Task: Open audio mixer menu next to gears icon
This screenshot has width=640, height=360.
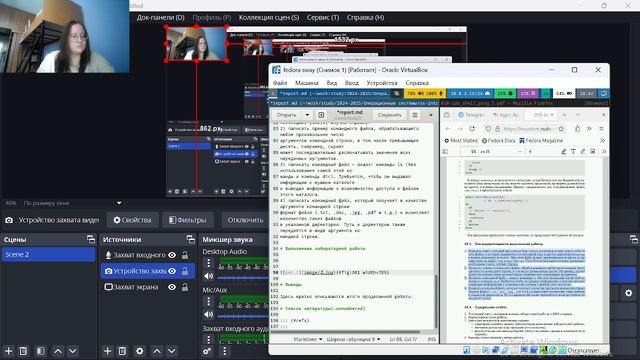Action: click(x=224, y=351)
